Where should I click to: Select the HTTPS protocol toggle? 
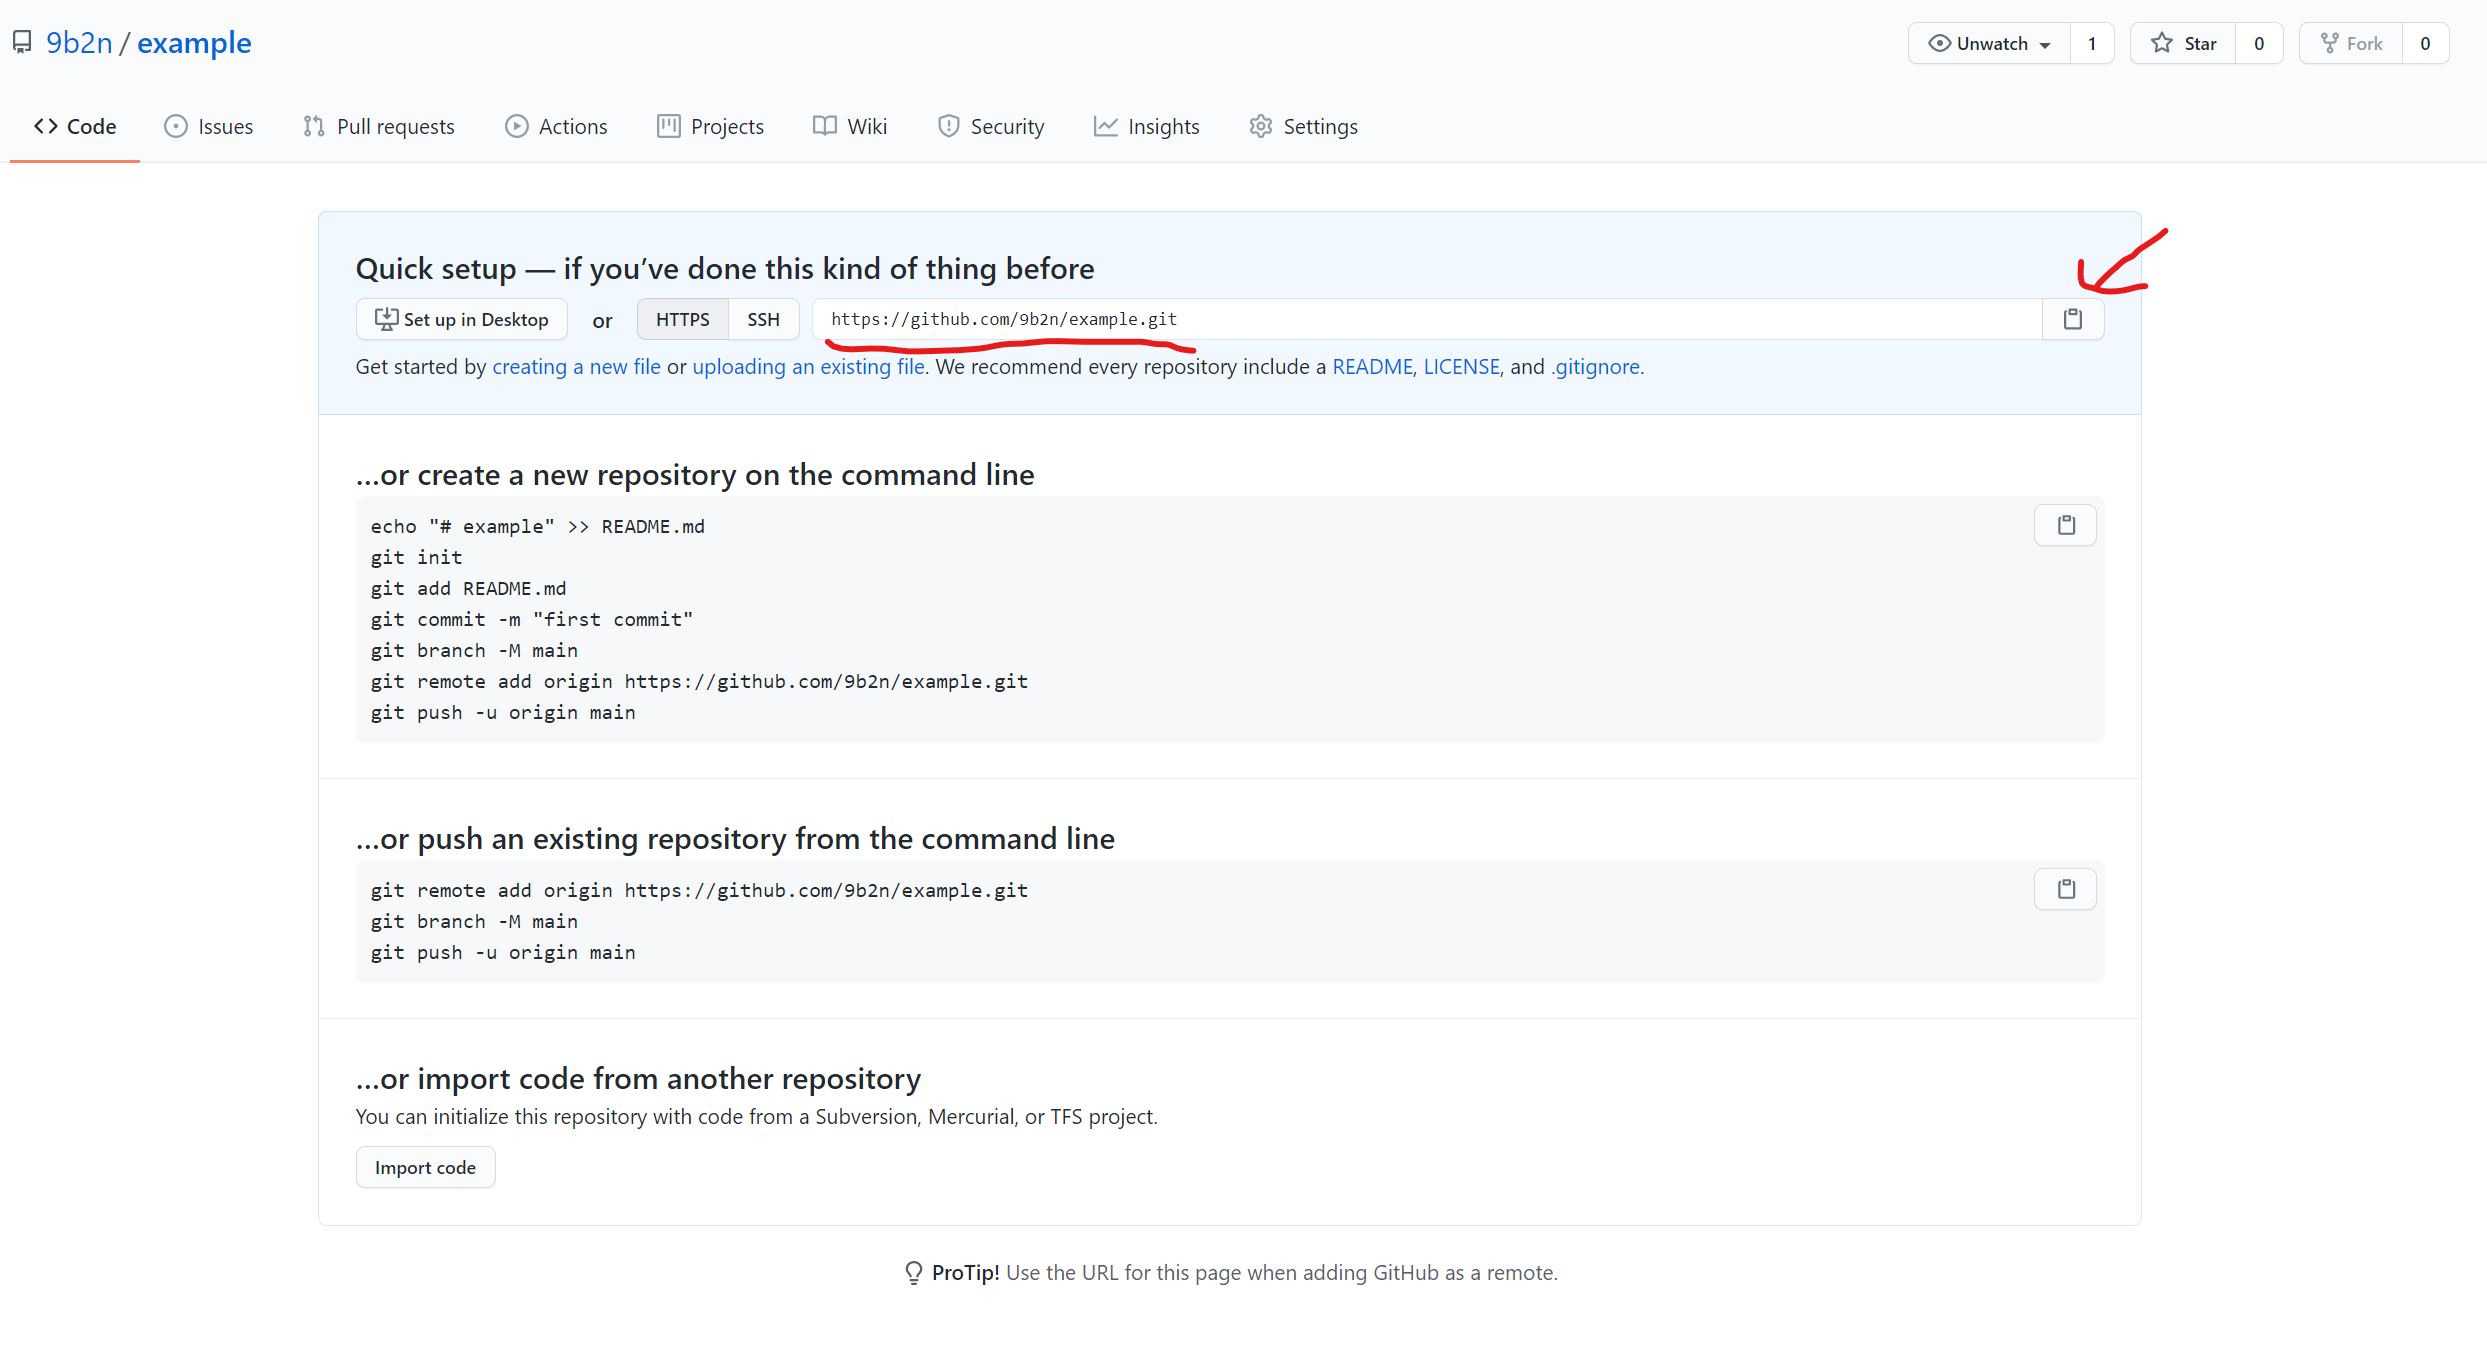coord(683,319)
